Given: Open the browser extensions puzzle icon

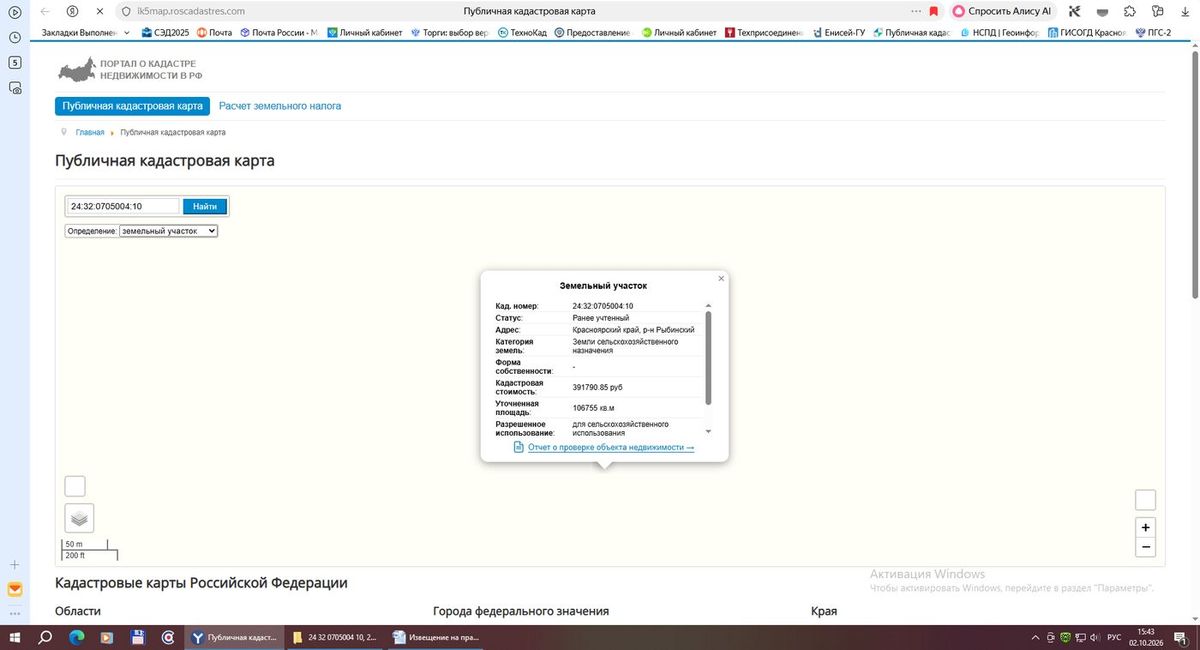Looking at the screenshot, I should point(1129,11).
